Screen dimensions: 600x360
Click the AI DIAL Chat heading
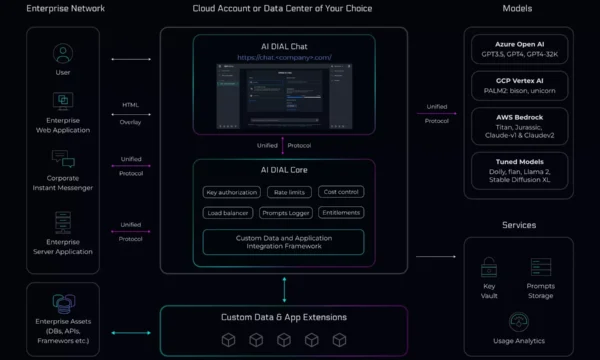tap(284, 46)
